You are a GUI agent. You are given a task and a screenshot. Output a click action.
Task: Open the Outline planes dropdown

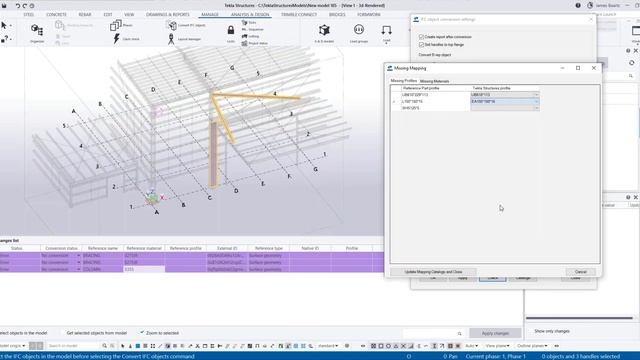click(x=532, y=346)
